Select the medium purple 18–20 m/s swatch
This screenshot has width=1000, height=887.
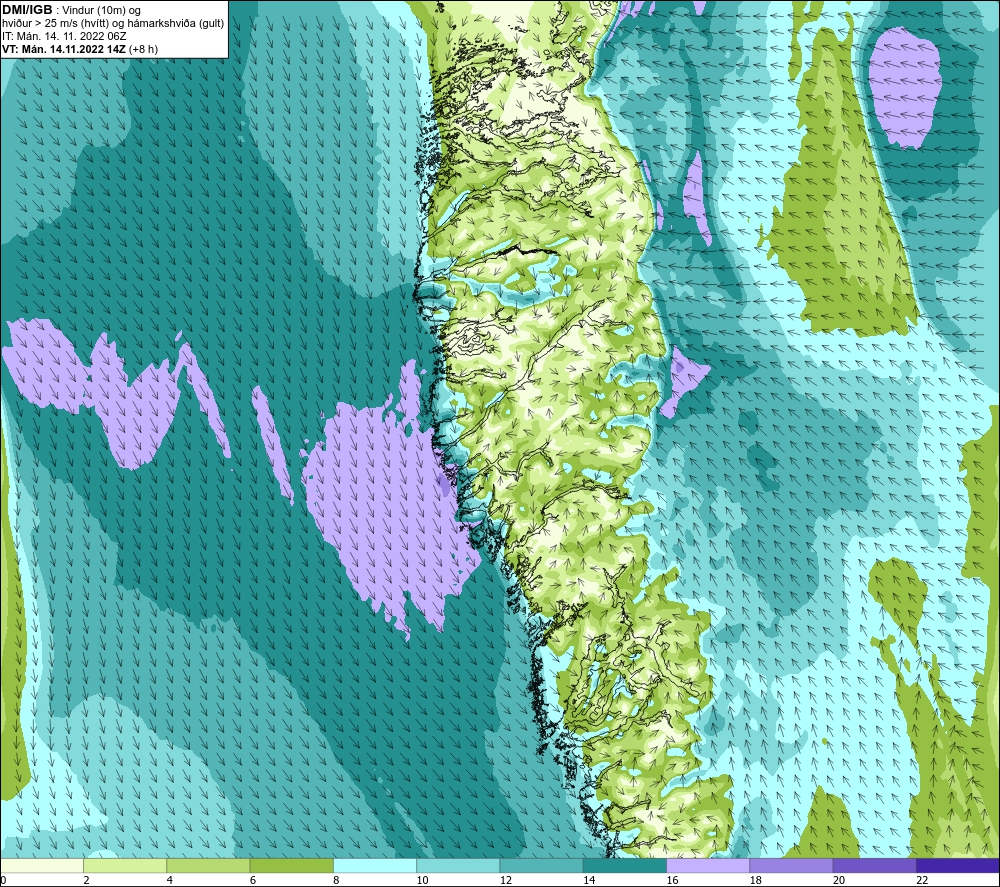point(791,865)
